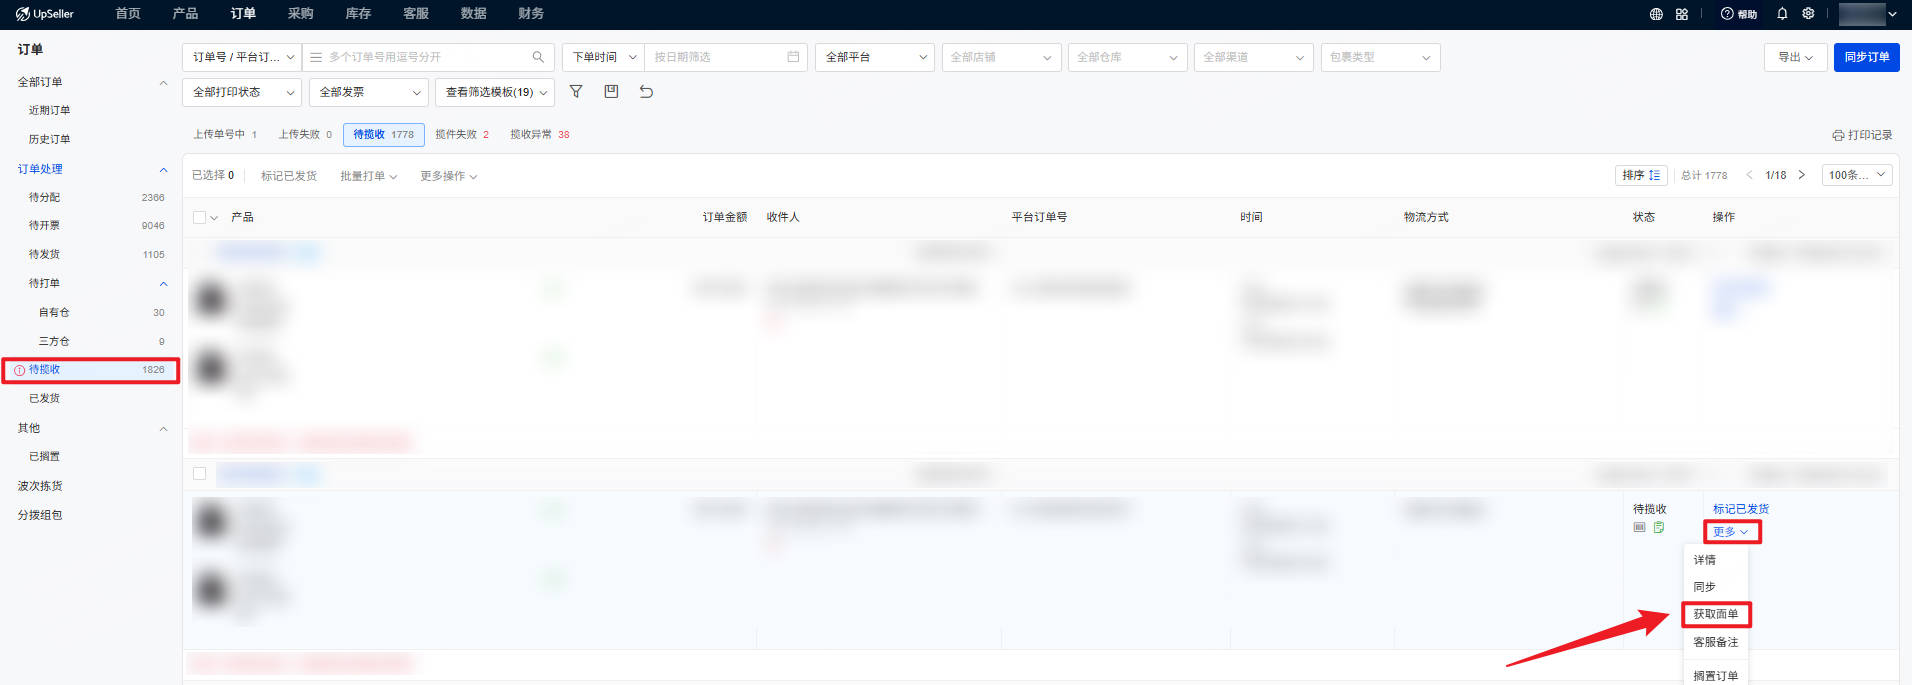Click the filter funnel icon
The image size is (1912, 685).
tap(576, 91)
